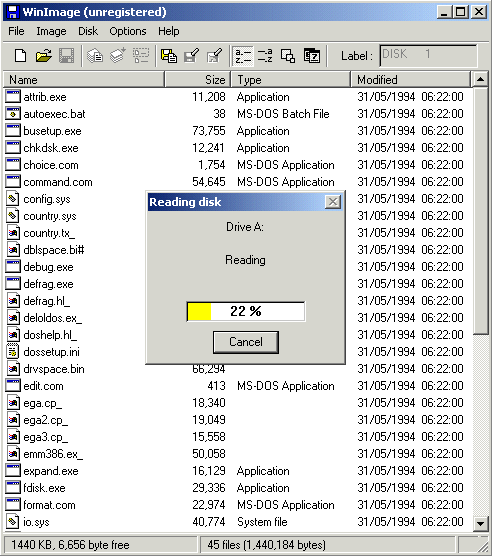
Task: Click the Inject files stacked-pages icon
Action: coord(95,56)
